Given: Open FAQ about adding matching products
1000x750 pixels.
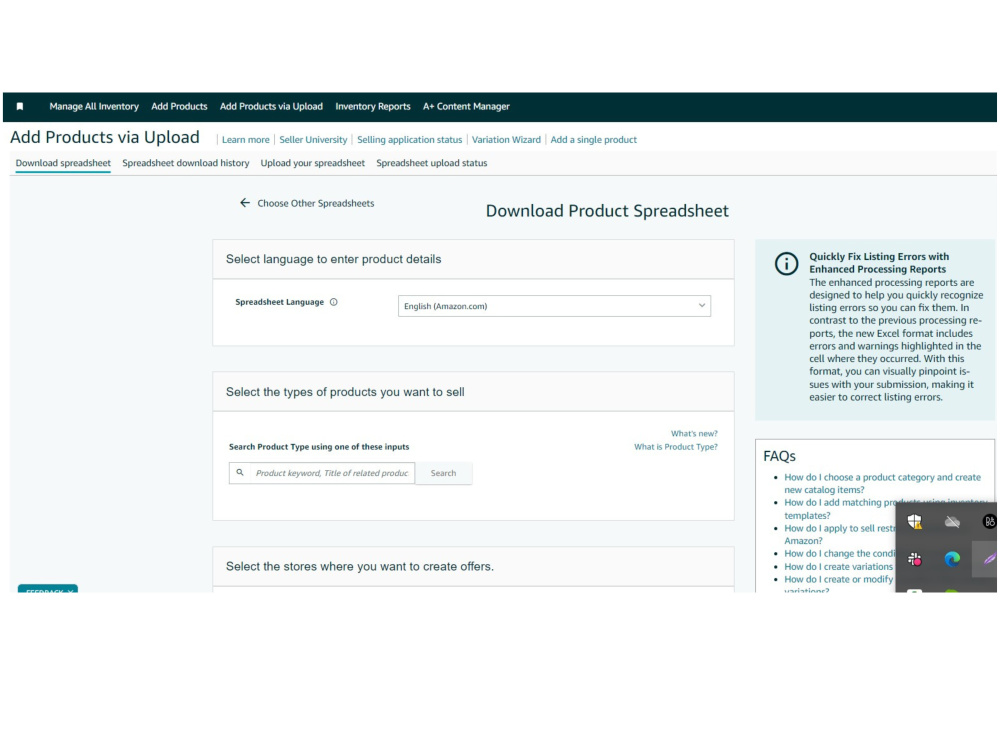Looking at the screenshot, I should coord(839,509).
